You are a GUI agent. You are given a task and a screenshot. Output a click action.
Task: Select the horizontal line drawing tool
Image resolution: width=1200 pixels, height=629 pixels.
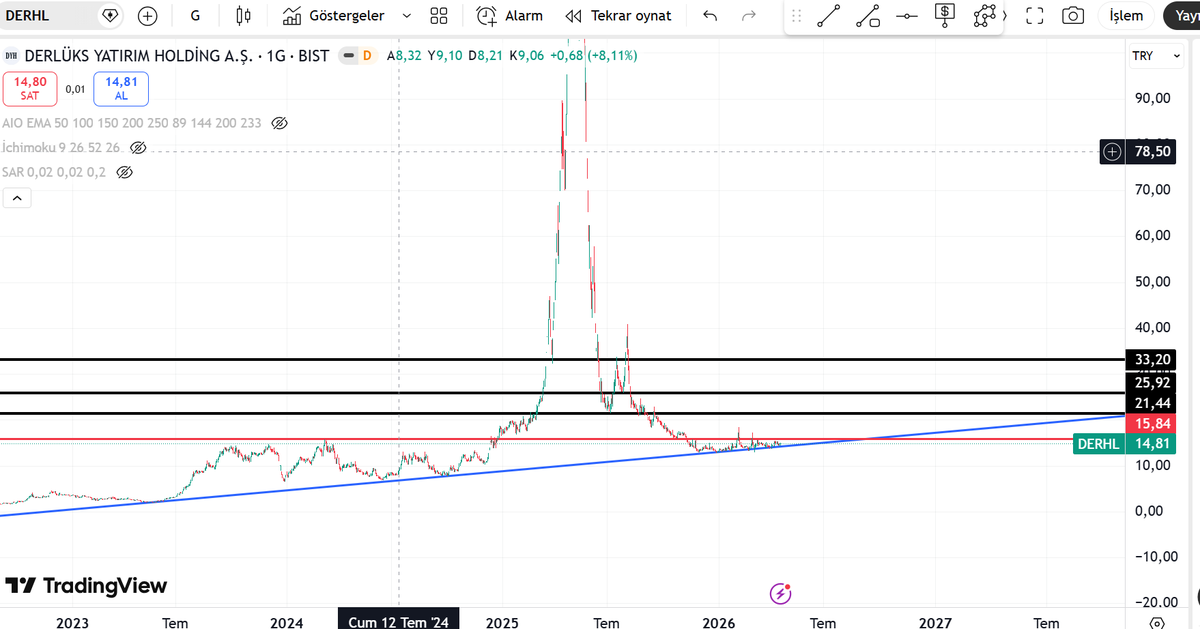point(907,15)
